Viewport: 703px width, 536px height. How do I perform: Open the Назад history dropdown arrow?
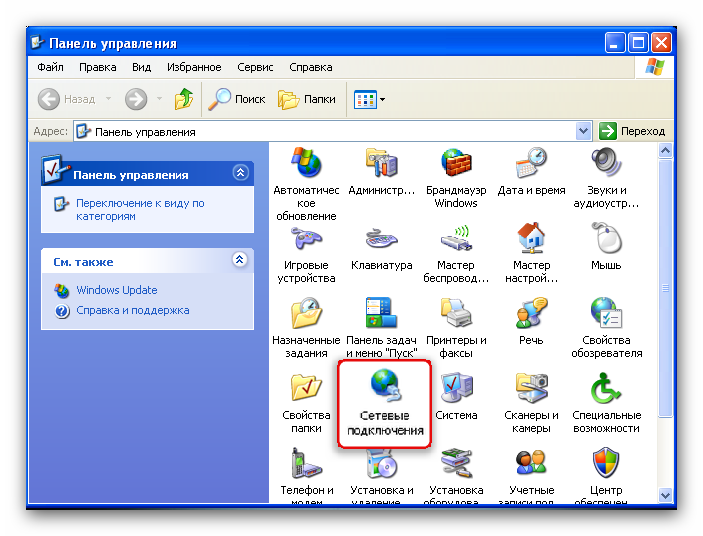point(108,99)
